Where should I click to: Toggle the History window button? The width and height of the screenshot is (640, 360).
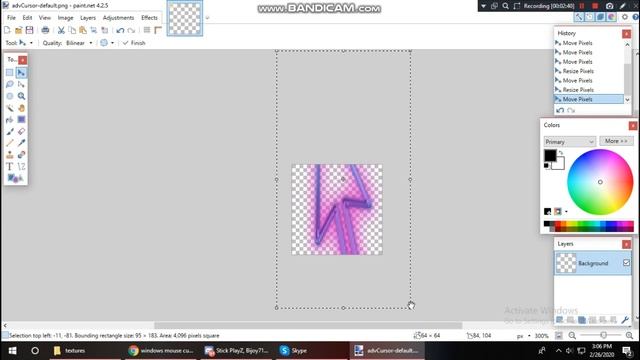click(x=589, y=17)
